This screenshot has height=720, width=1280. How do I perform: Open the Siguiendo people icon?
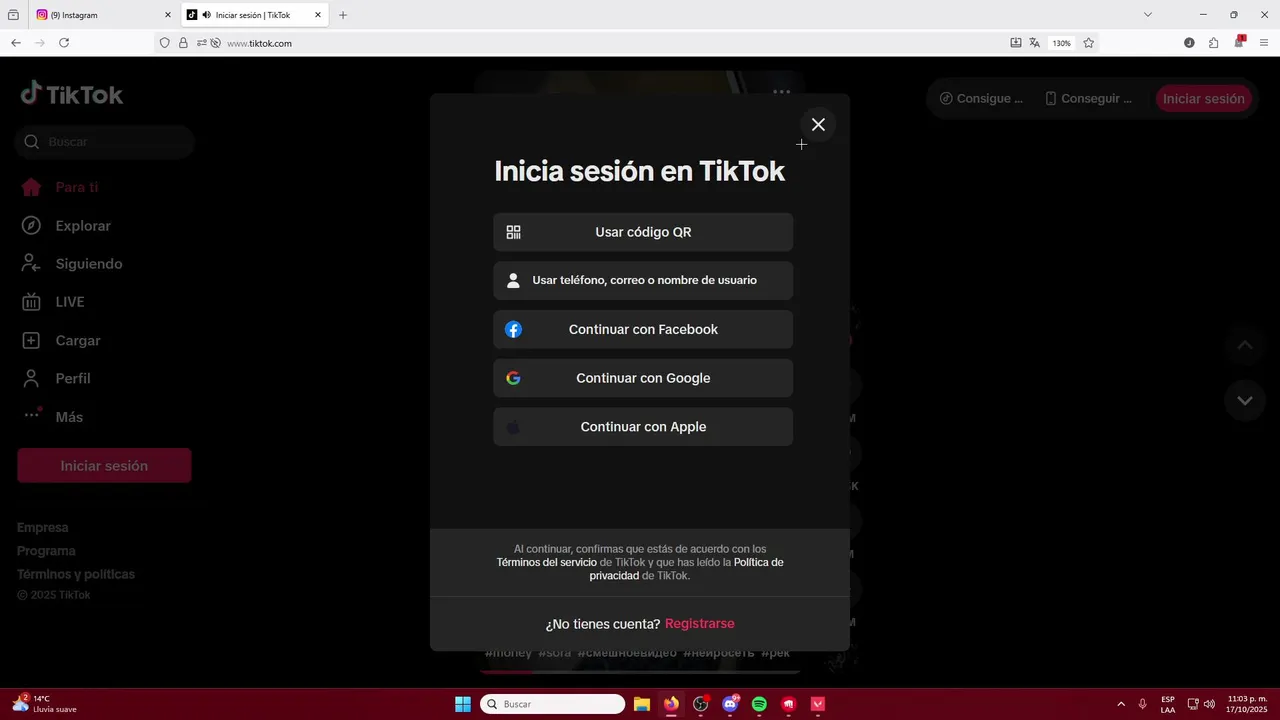(x=31, y=264)
